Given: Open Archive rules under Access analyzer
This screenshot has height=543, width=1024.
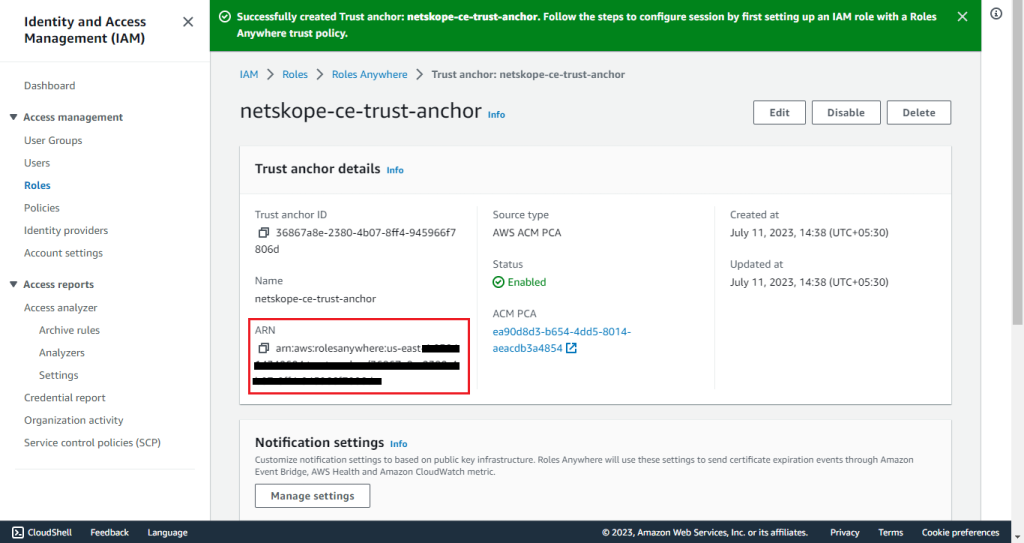Looking at the screenshot, I should coord(69,330).
